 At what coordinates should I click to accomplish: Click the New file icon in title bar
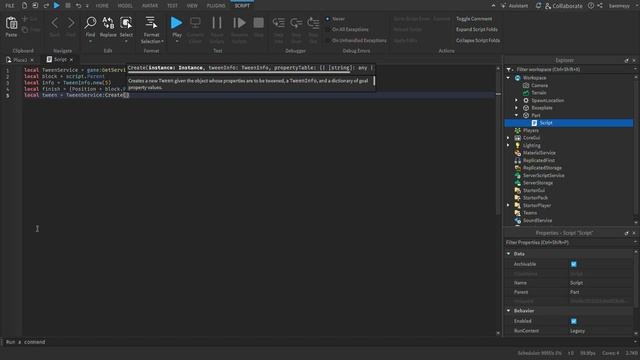(24, 5)
